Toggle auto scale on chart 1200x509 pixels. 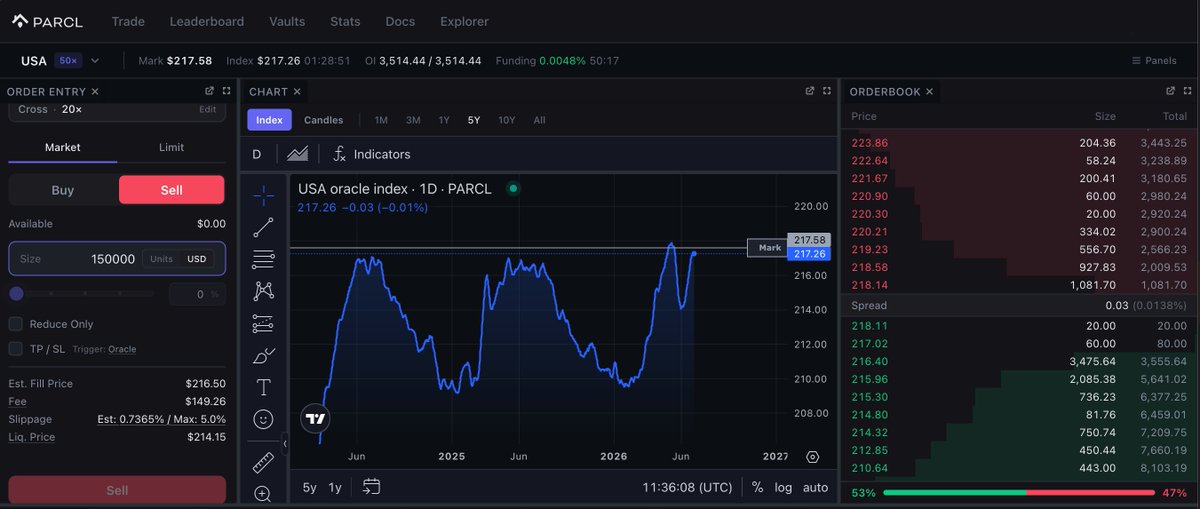point(815,487)
